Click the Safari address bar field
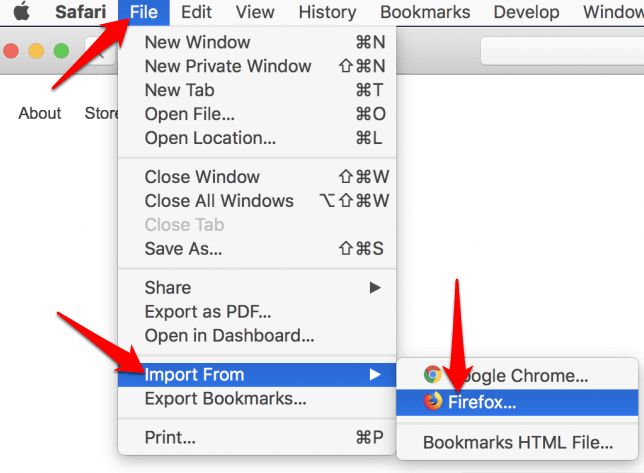The image size is (644, 473). coord(560,50)
